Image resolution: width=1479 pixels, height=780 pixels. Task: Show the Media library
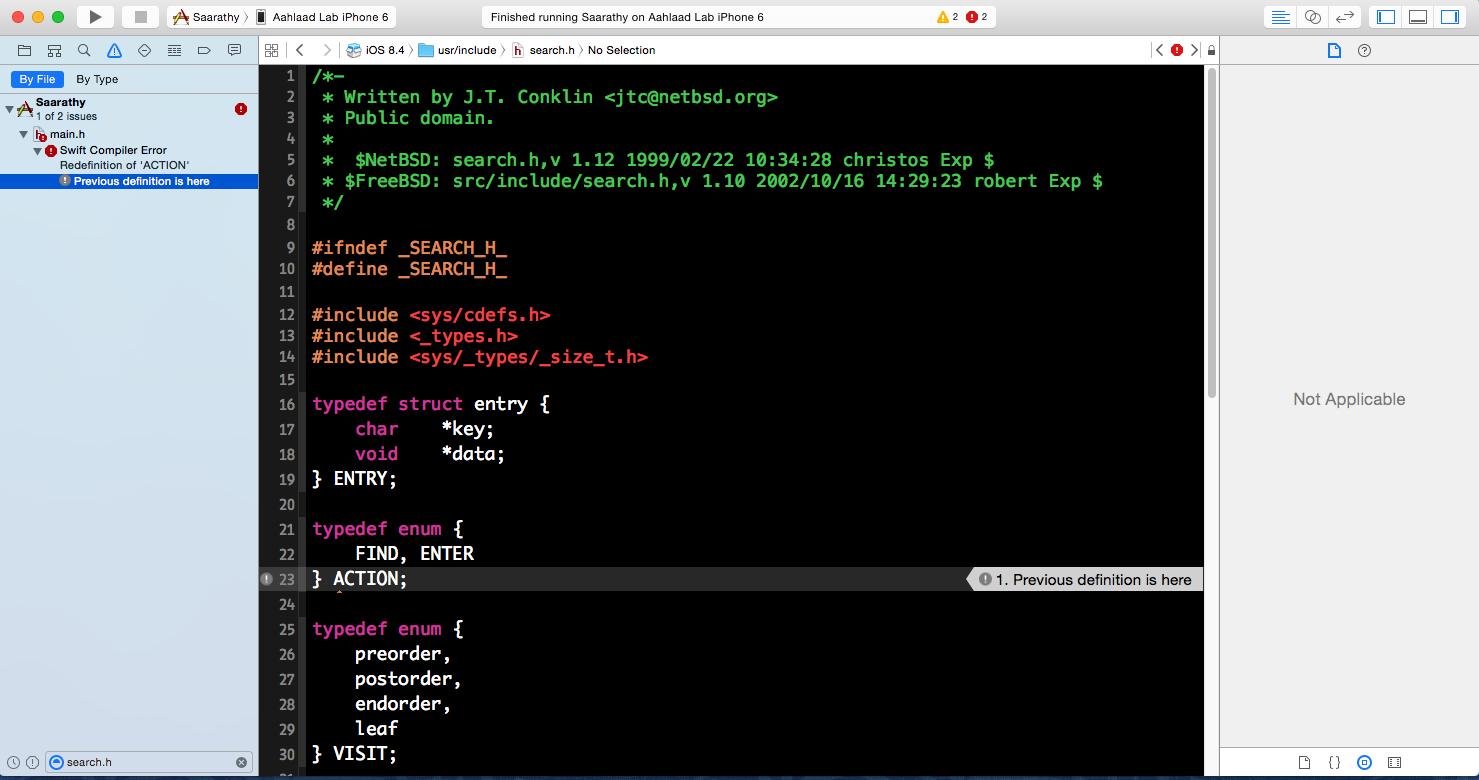tap(1394, 762)
